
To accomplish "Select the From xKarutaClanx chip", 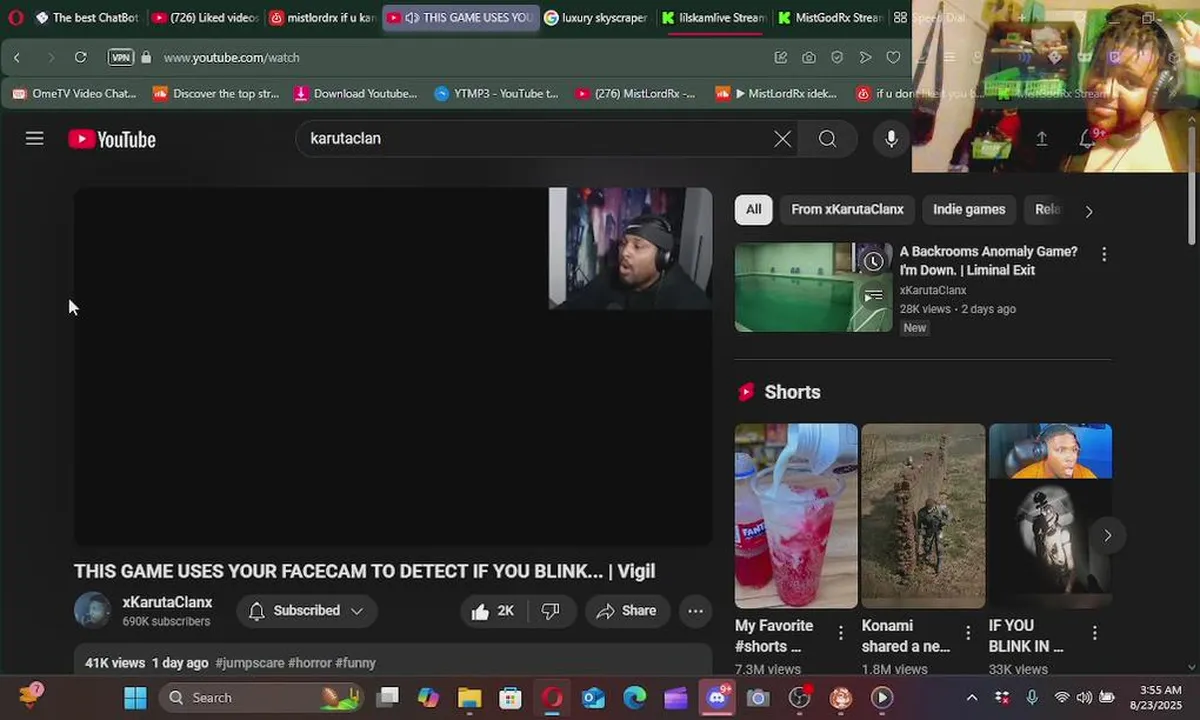I will coord(847,210).
